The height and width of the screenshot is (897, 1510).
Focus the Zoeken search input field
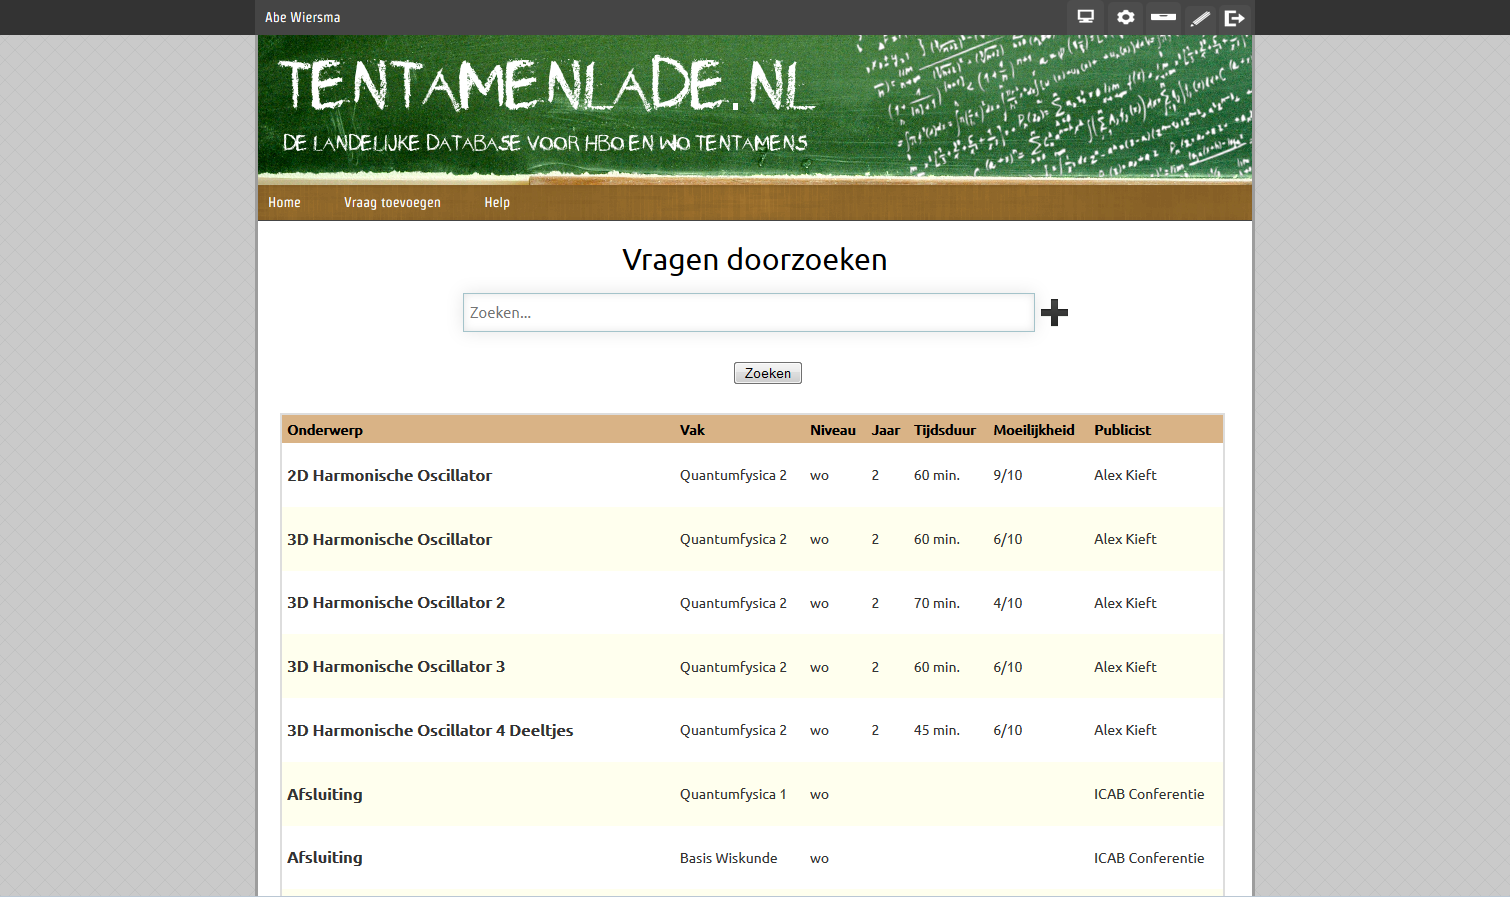point(748,313)
